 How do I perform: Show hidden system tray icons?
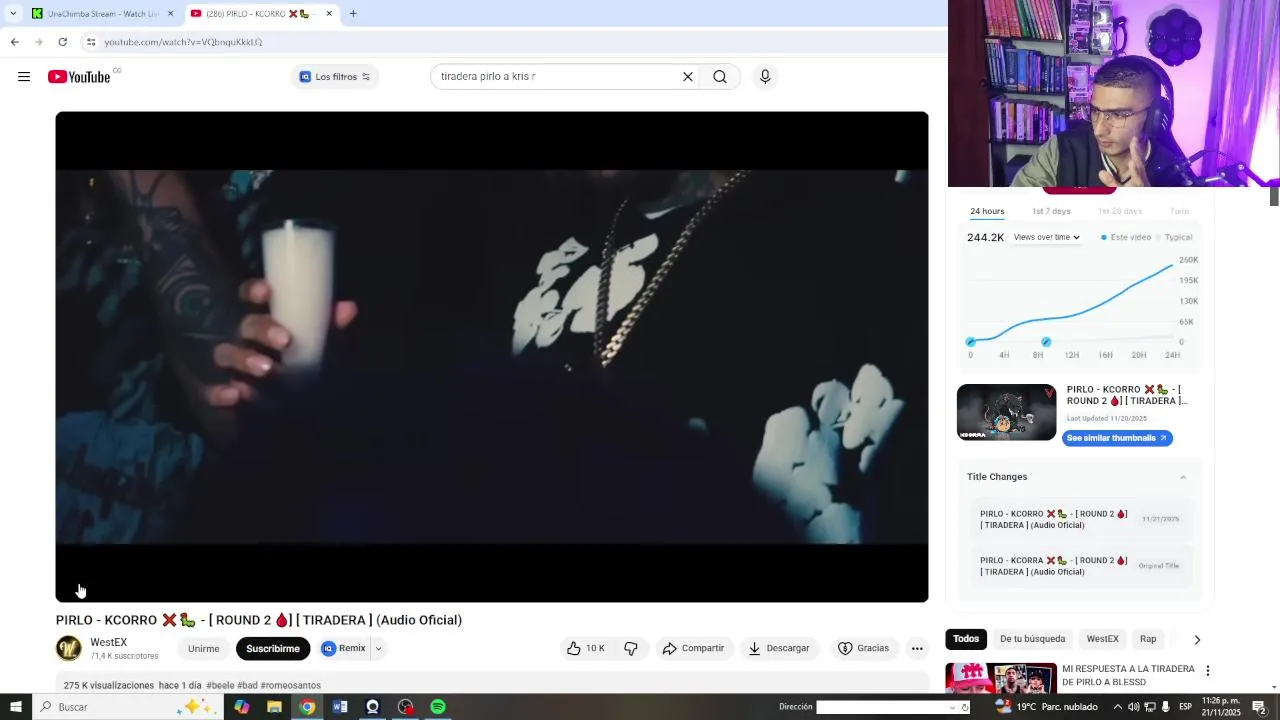(1118, 707)
